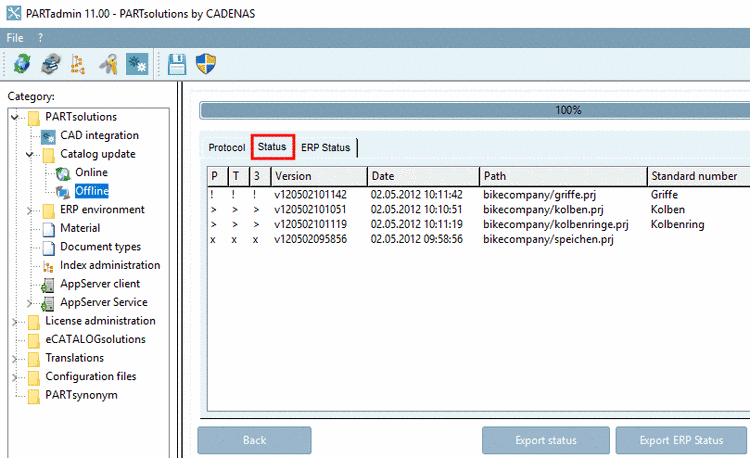Click version cell v120502101142
The width and height of the screenshot is (750, 458).
pyautogui.click(x=310, y=195)
